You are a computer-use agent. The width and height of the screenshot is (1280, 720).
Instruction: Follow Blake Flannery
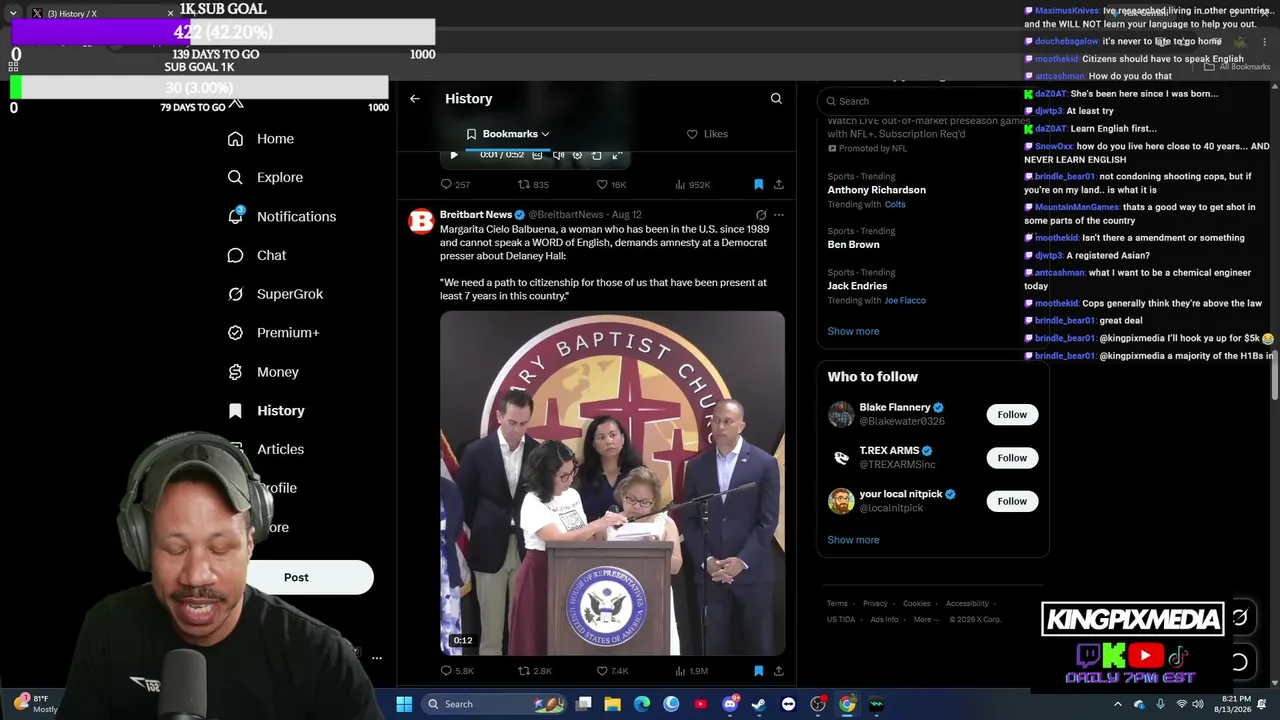(1012, 415)
